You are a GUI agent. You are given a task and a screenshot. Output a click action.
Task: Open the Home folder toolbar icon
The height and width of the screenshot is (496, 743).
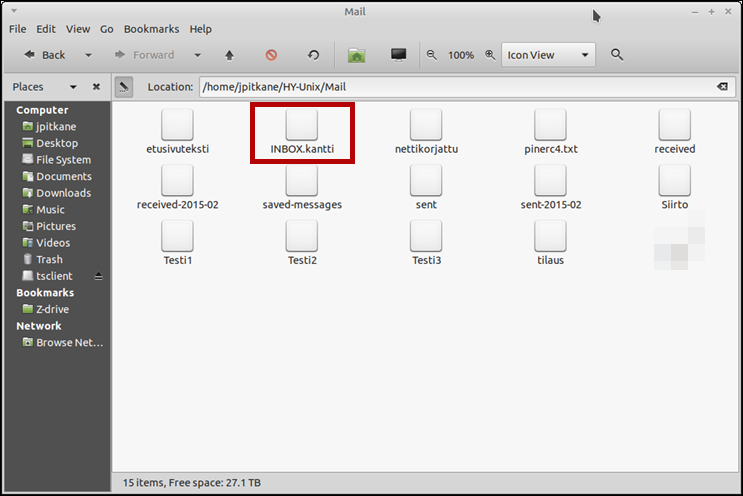pyautogui.click(x=356, y=55)
